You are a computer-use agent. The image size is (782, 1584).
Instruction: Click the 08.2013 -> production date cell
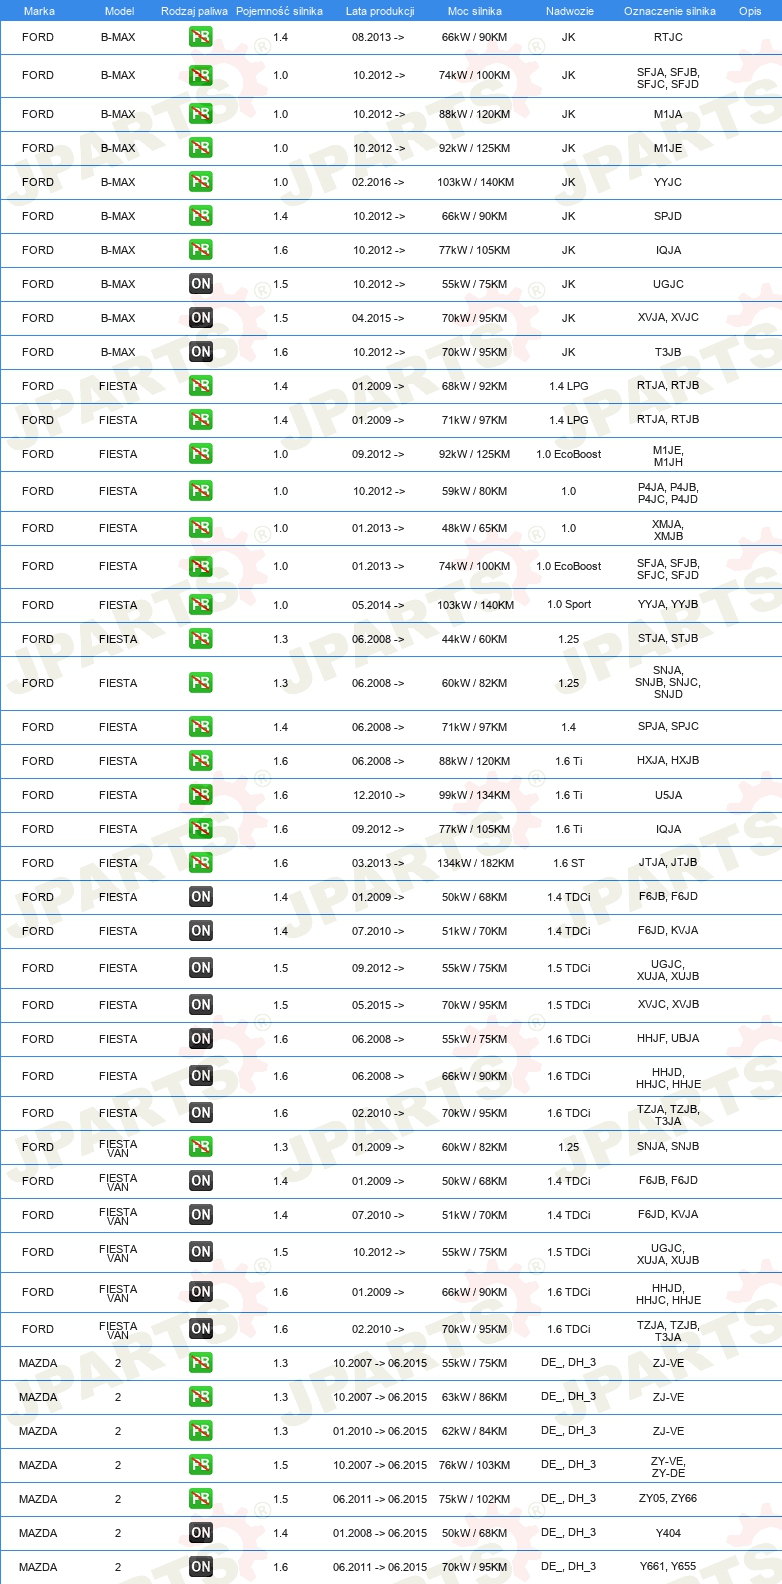[378, 37]
